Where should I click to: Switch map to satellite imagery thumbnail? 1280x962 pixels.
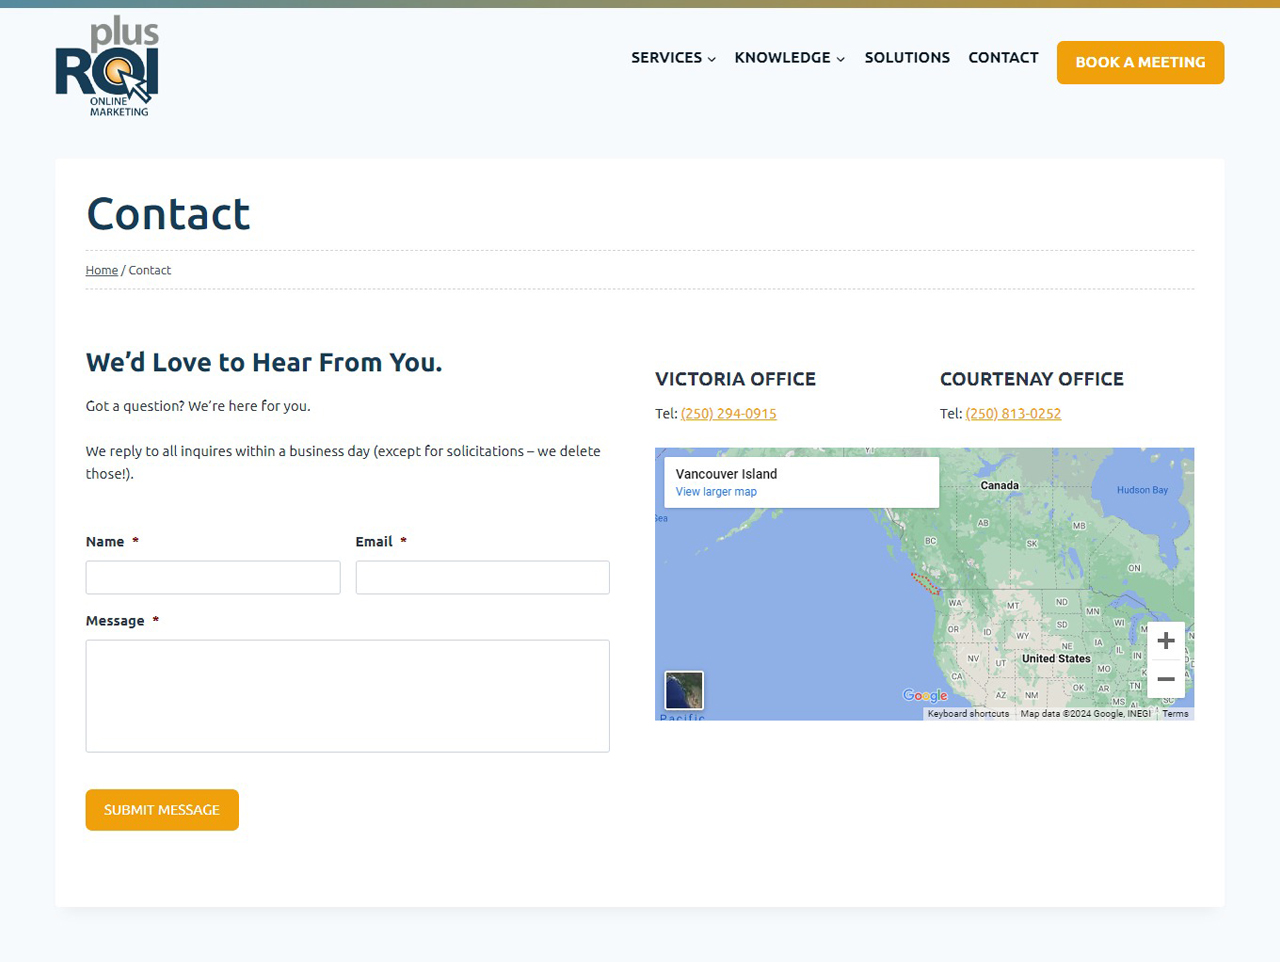[684, 690]
